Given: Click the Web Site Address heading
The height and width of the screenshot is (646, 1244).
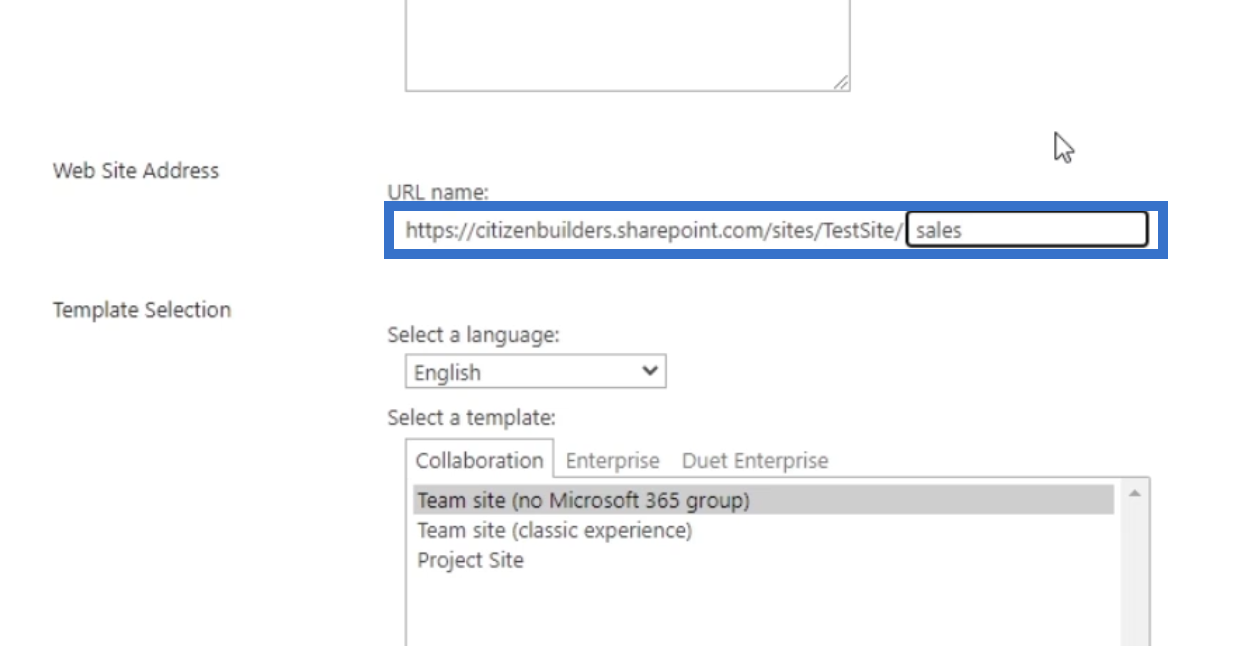Looking at the screenshot, I should point(136,170).
